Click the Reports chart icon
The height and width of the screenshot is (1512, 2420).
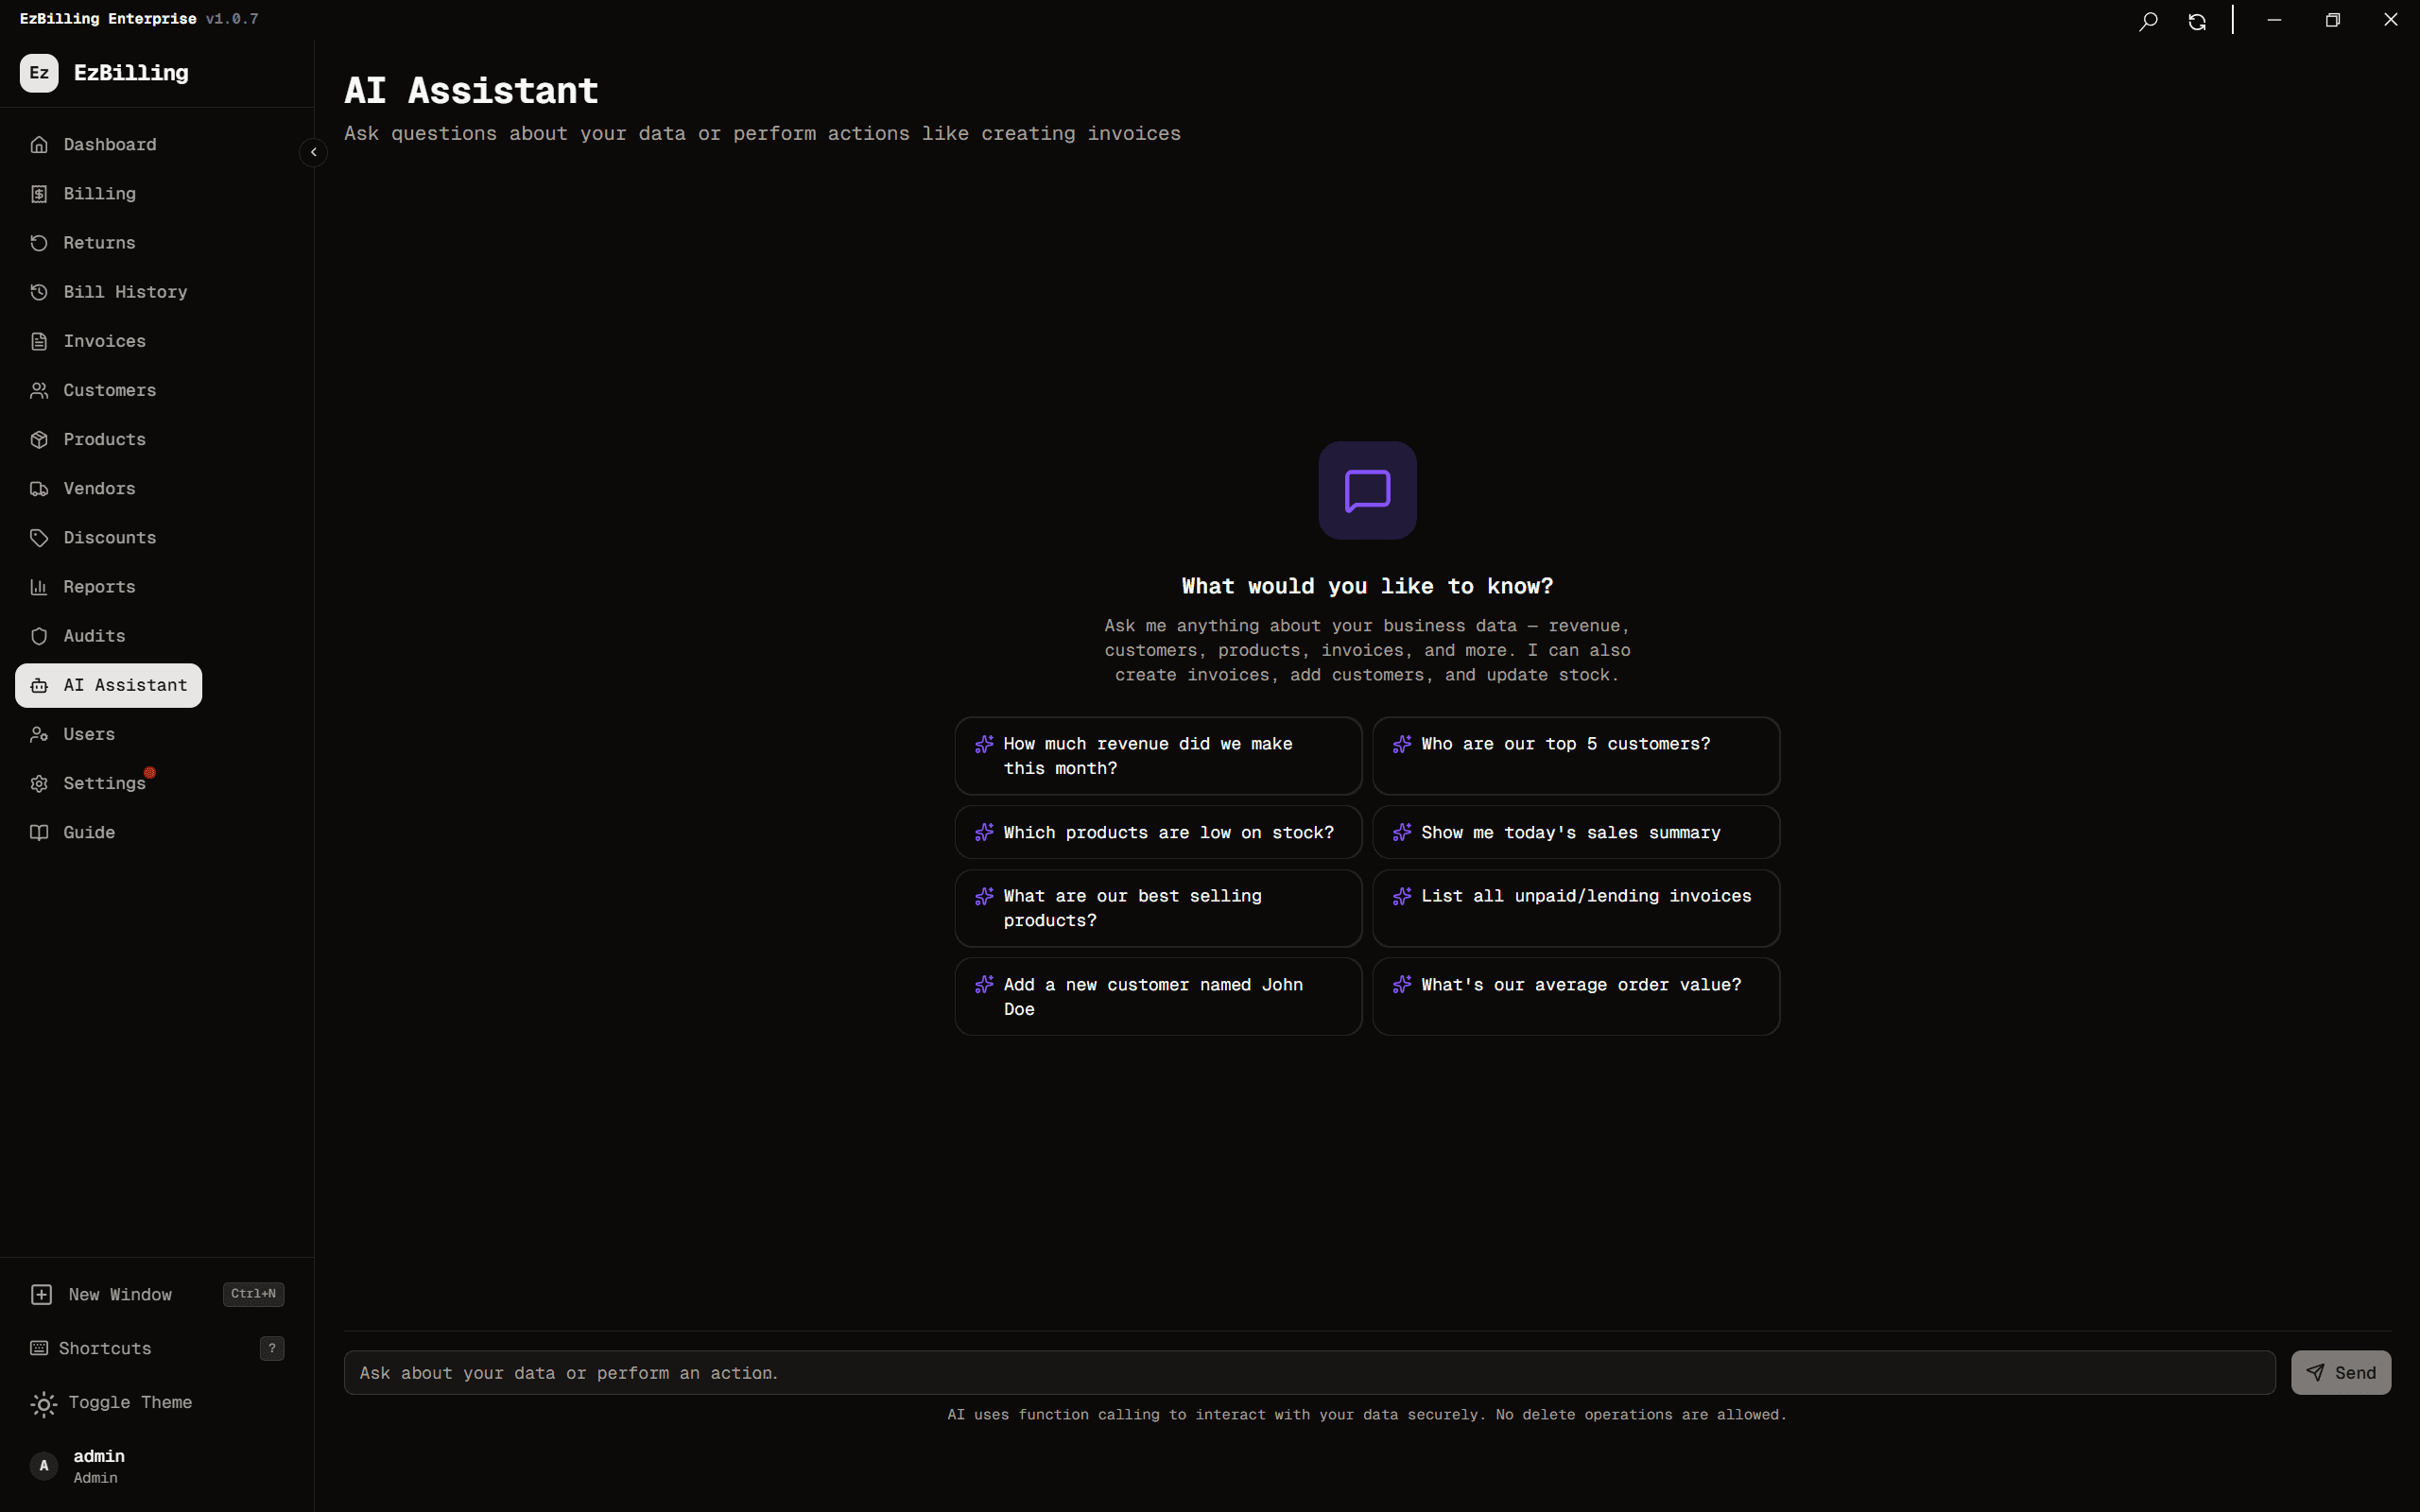pos(39,587)
